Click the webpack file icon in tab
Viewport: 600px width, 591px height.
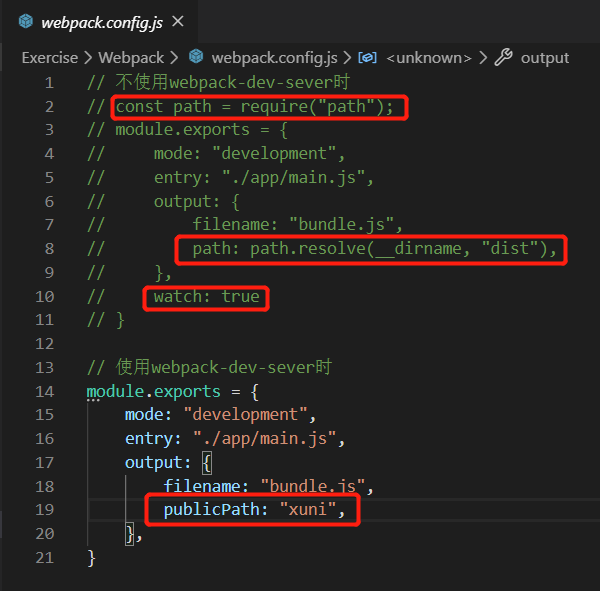click(26, 21)
